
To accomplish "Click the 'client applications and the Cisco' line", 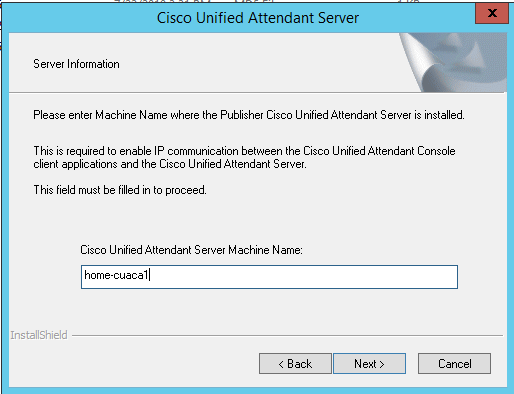I will 170,164.
